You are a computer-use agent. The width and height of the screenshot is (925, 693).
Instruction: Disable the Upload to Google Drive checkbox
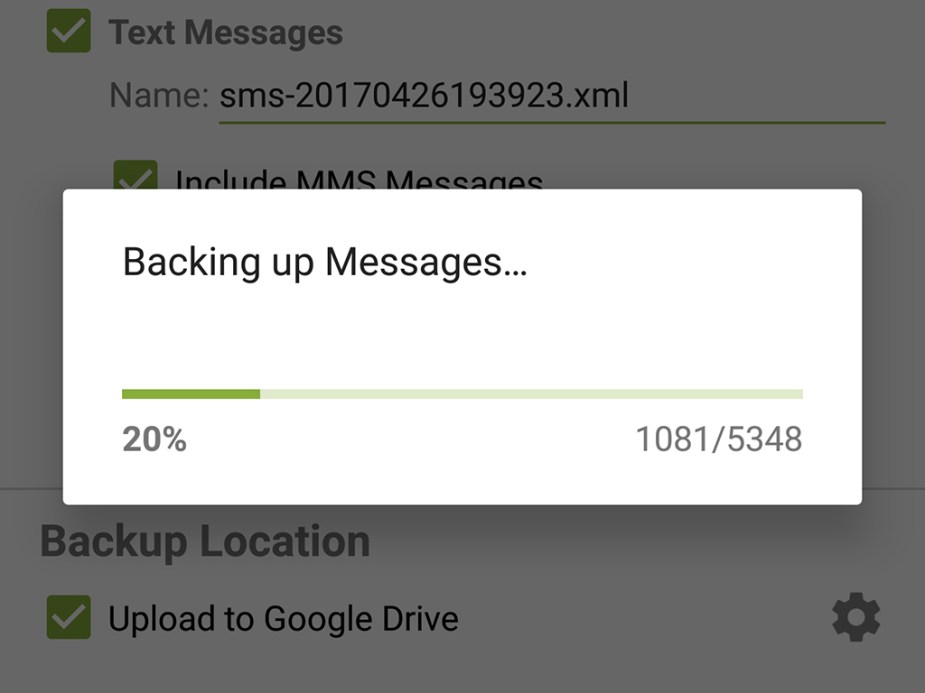(x=68, y=617)
